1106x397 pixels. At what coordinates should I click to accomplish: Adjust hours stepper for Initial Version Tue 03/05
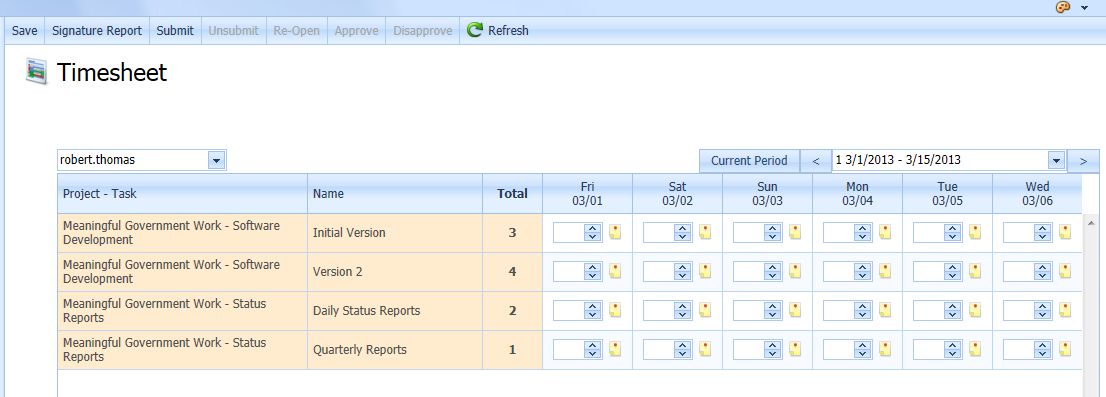[952, 232]
